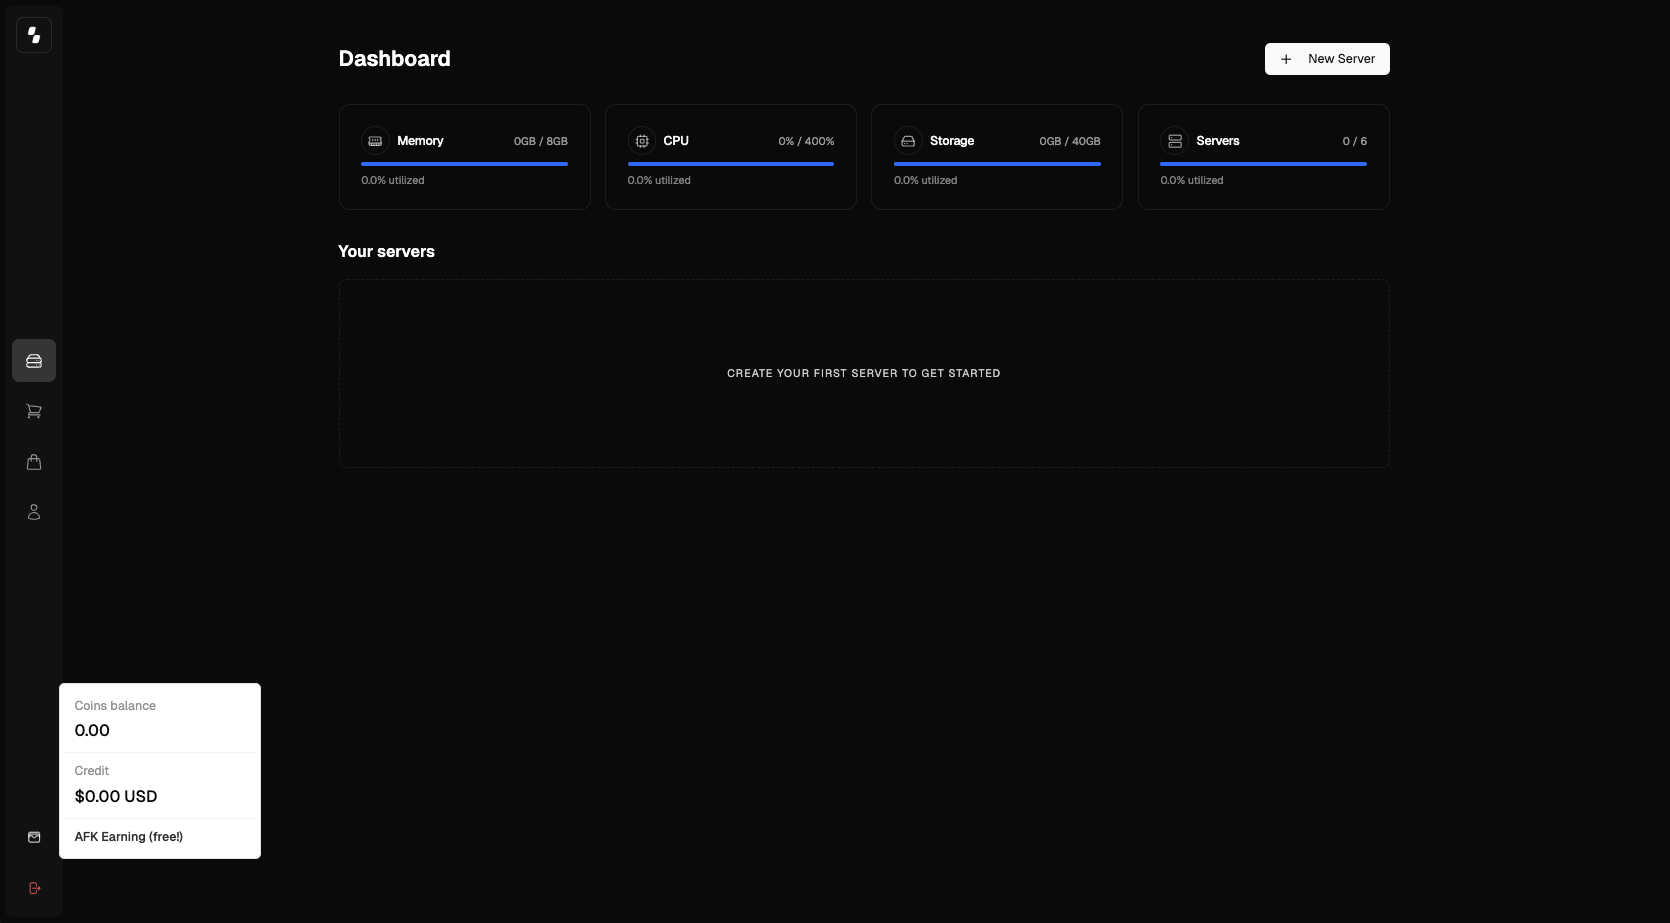Select the CPU usage card icon

641,141
